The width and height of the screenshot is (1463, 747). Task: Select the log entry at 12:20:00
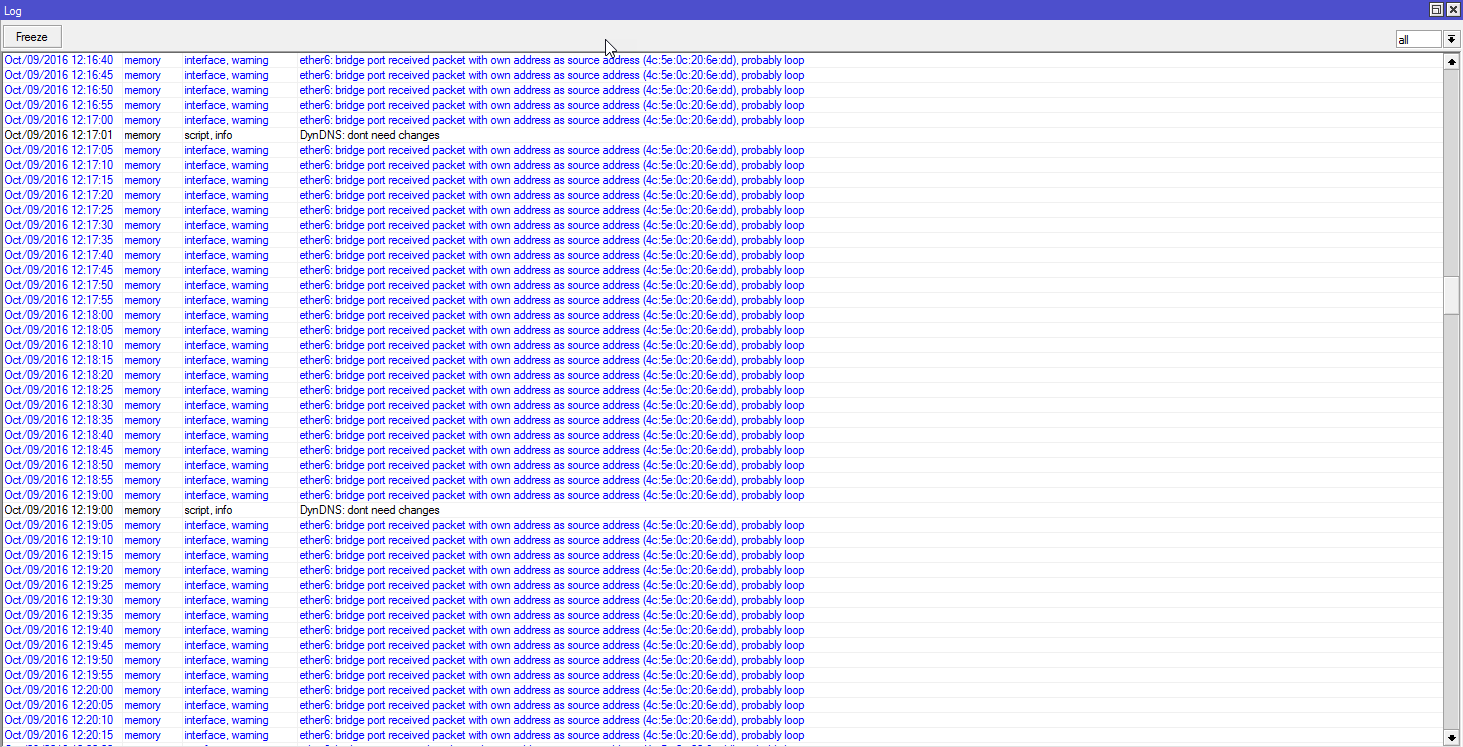click(x=723, y=690)
